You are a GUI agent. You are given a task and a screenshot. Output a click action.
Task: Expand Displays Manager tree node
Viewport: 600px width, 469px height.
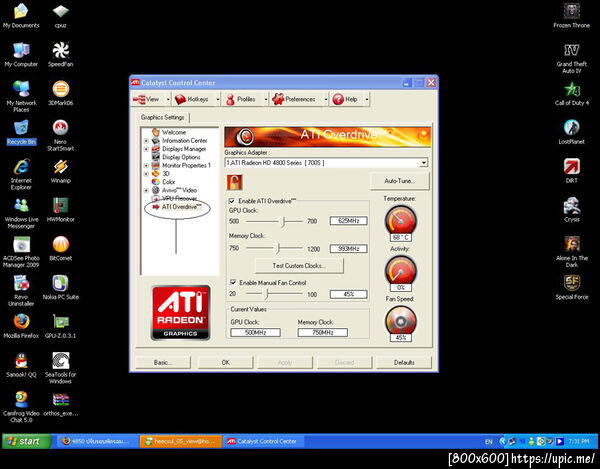pyautogui.click(x=146, y=149)
